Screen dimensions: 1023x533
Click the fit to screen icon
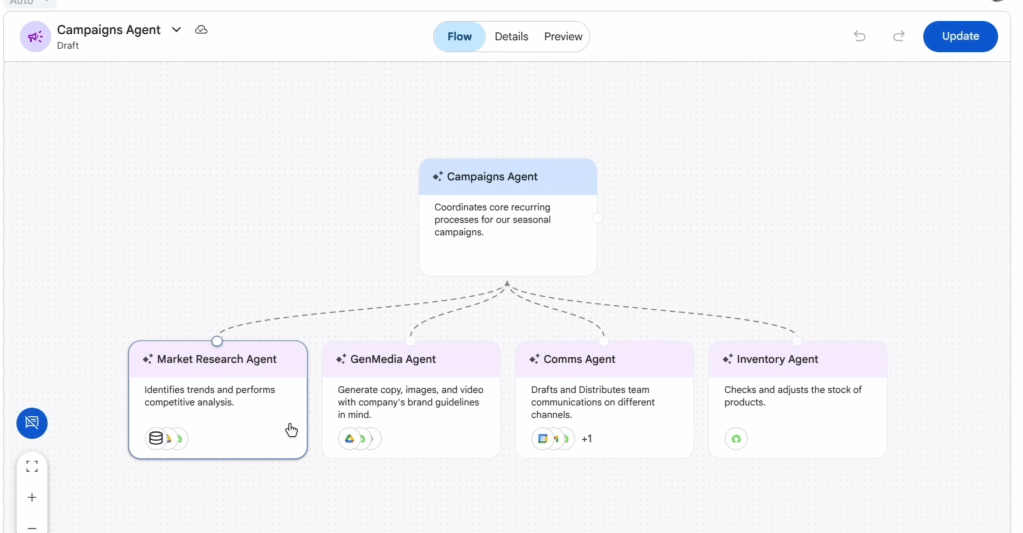point(32,466)
